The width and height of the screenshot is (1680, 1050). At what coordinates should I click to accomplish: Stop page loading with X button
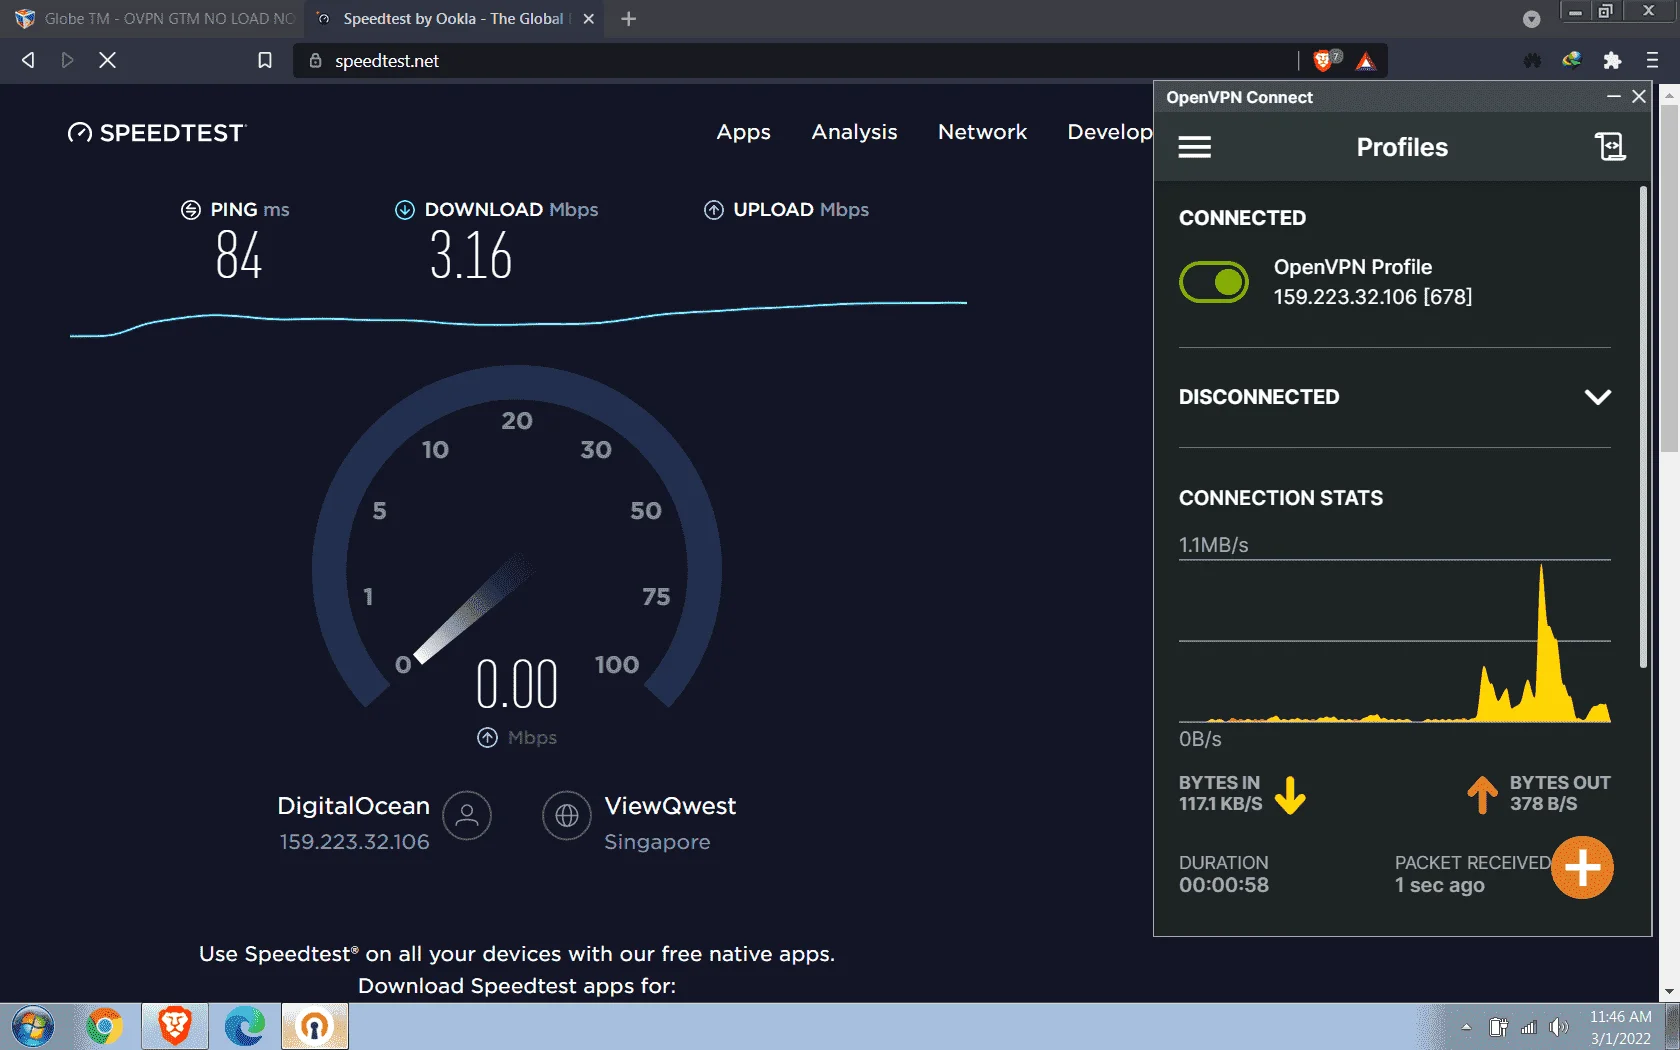pos(108,60)
